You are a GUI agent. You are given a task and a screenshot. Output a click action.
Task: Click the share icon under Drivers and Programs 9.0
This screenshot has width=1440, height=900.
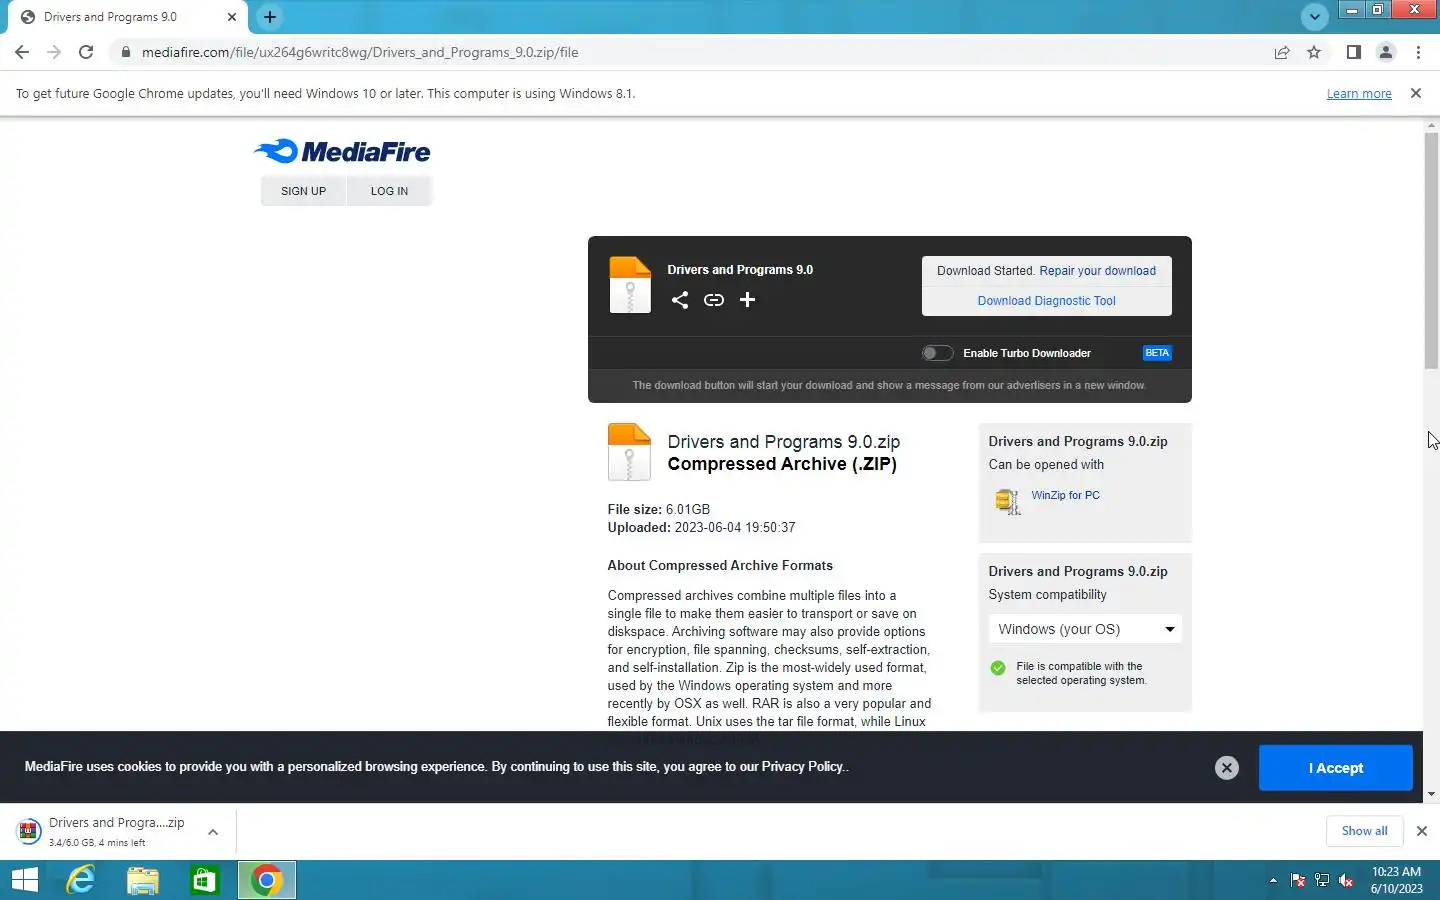680,300
